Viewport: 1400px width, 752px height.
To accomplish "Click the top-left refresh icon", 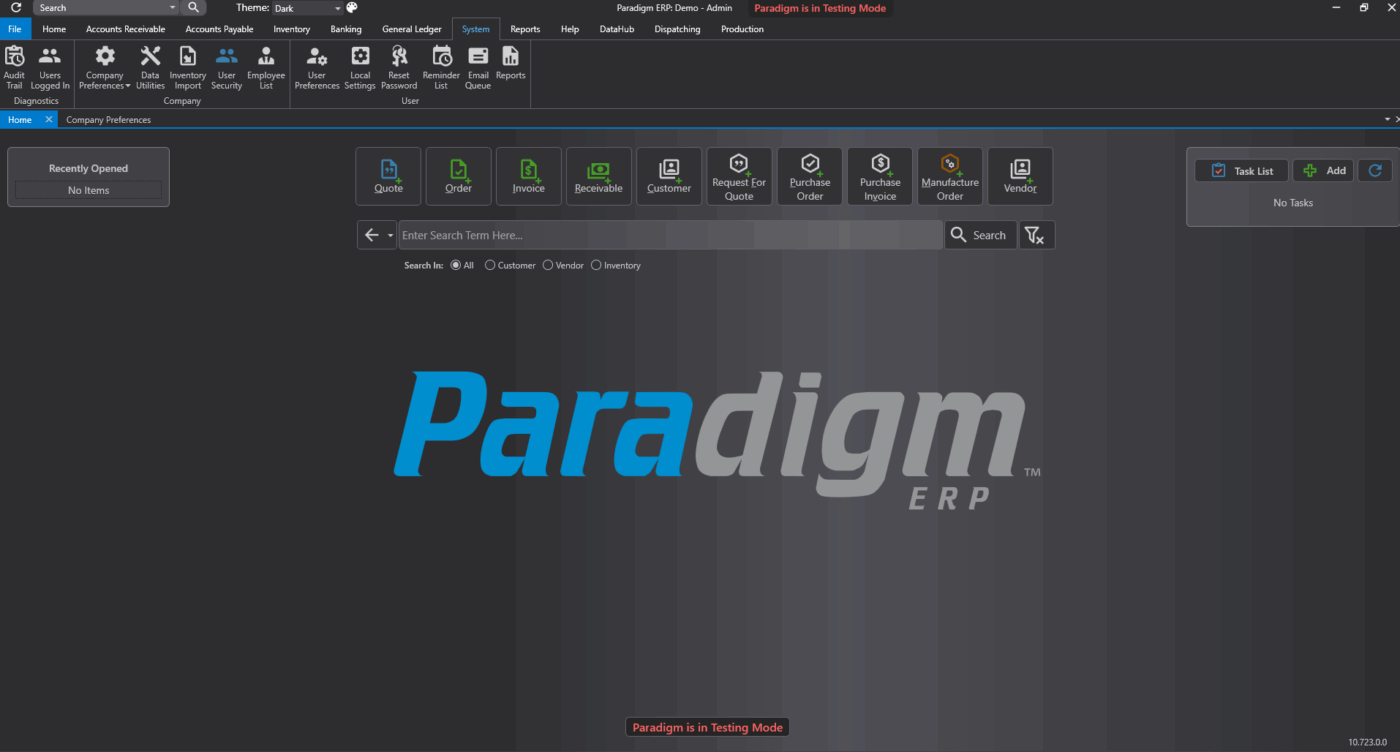I will click(x=15, y=7).
